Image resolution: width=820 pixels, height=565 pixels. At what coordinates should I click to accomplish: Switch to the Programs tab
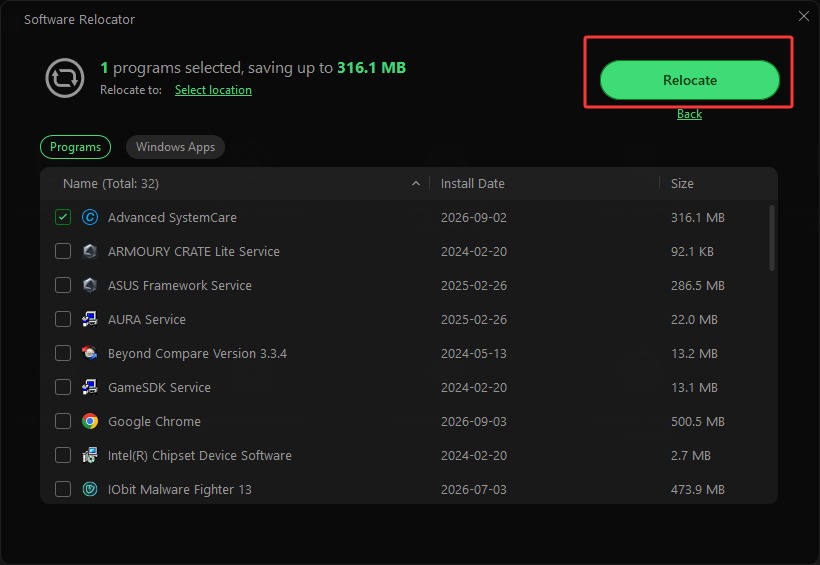click(x=75, y=147)
